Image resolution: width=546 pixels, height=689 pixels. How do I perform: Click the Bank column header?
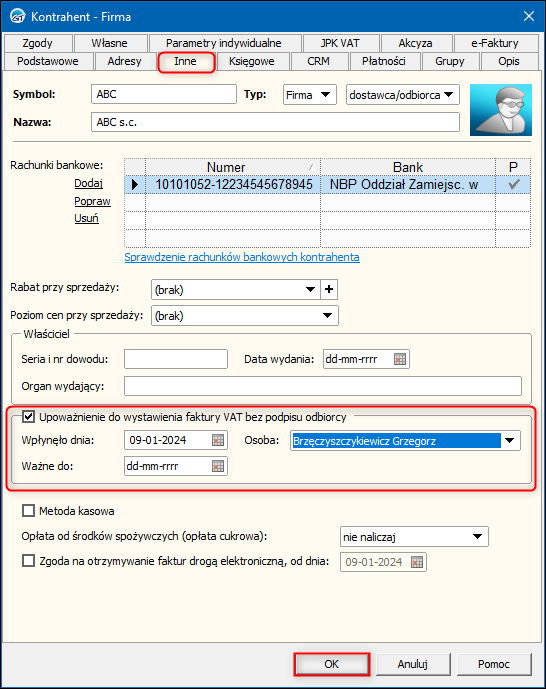click(x=408, y=167)
